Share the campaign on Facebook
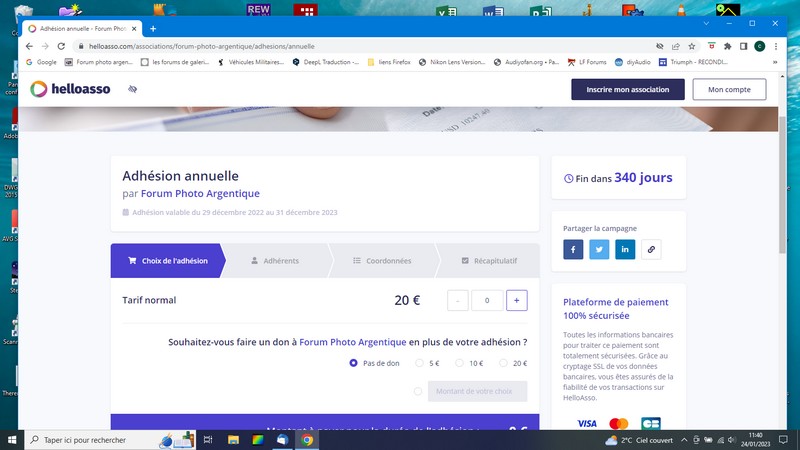This screenshot has height=450, width=800. (x=573, y=249)
